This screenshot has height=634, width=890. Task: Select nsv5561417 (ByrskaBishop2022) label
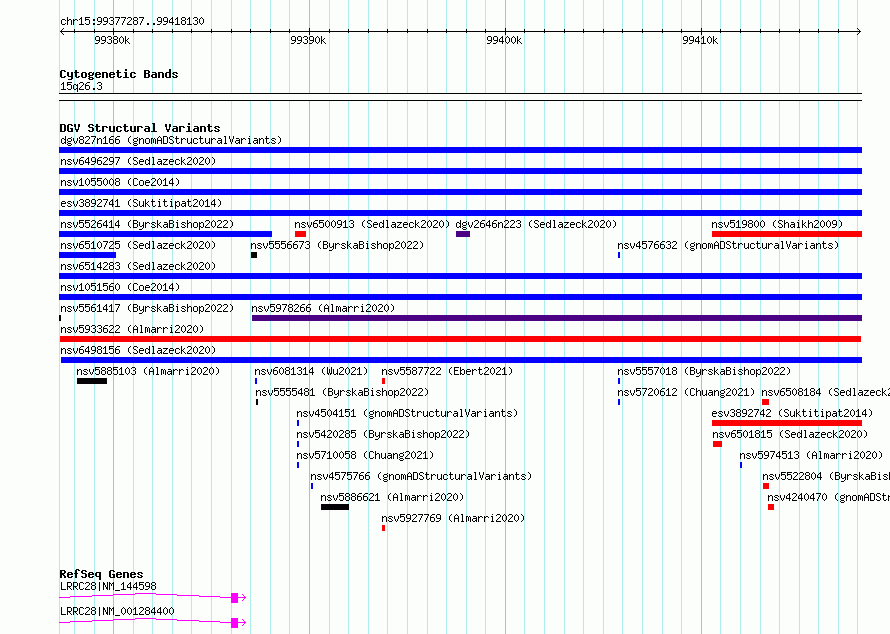147,308
